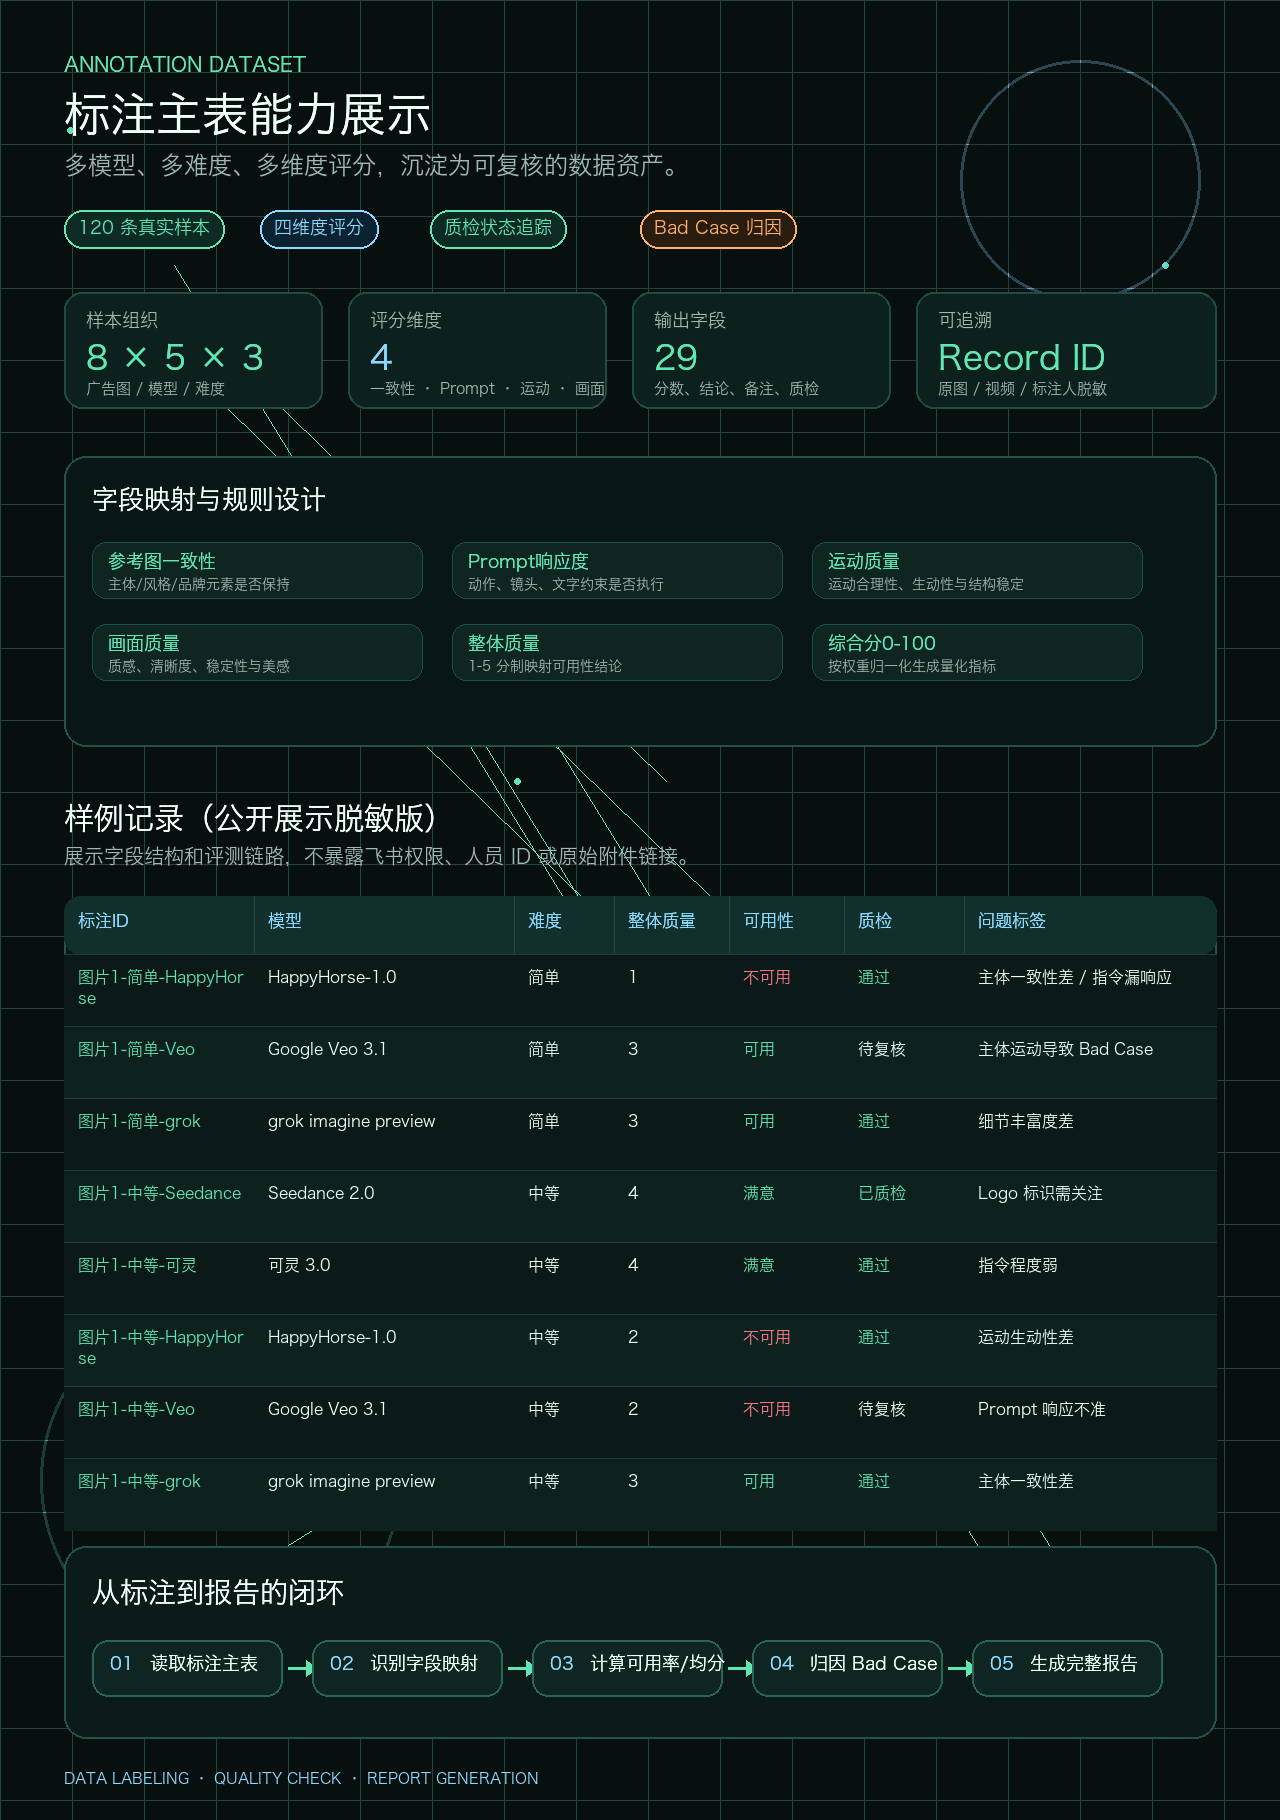Open record 图片1-中等-可灵
This screenshot has width=1280, height=1820.
click(137, 1265)
